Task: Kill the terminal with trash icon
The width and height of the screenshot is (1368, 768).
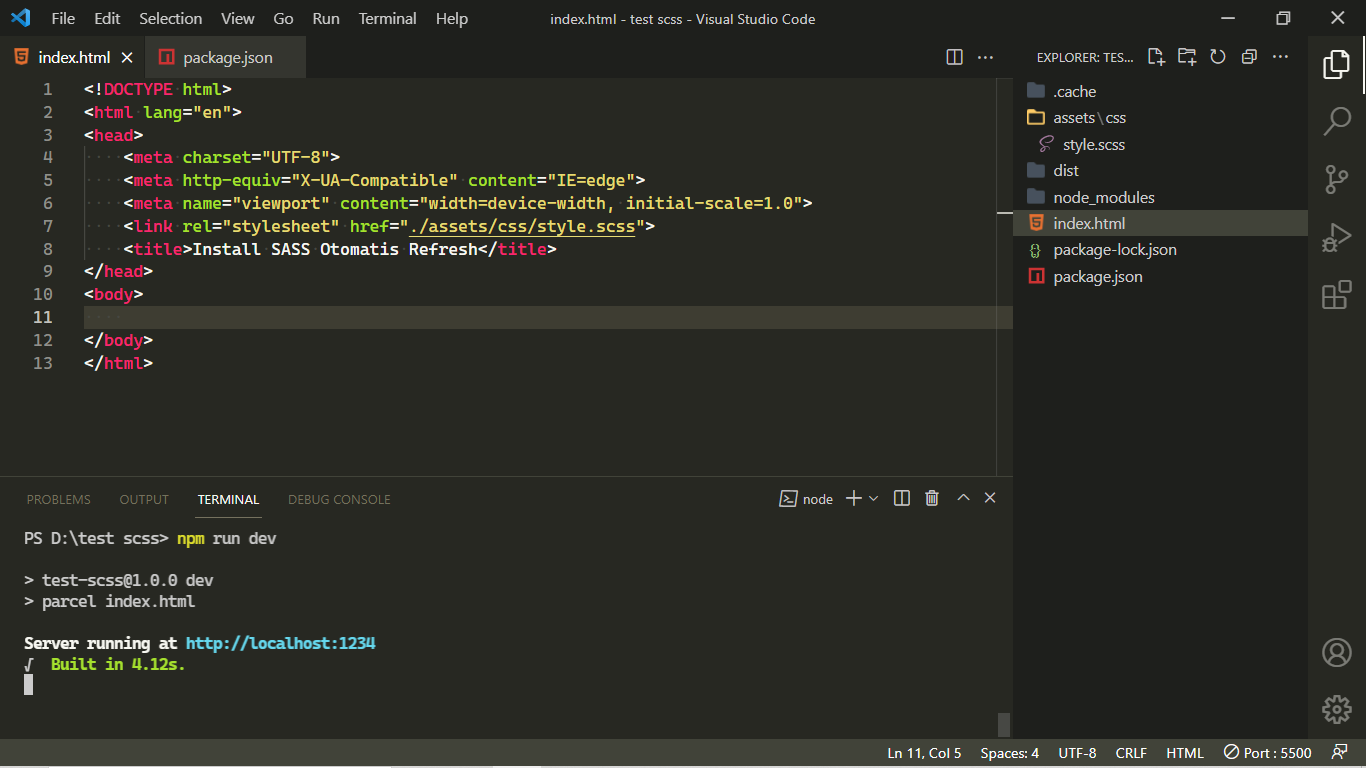Action: (x=932, y=498)
